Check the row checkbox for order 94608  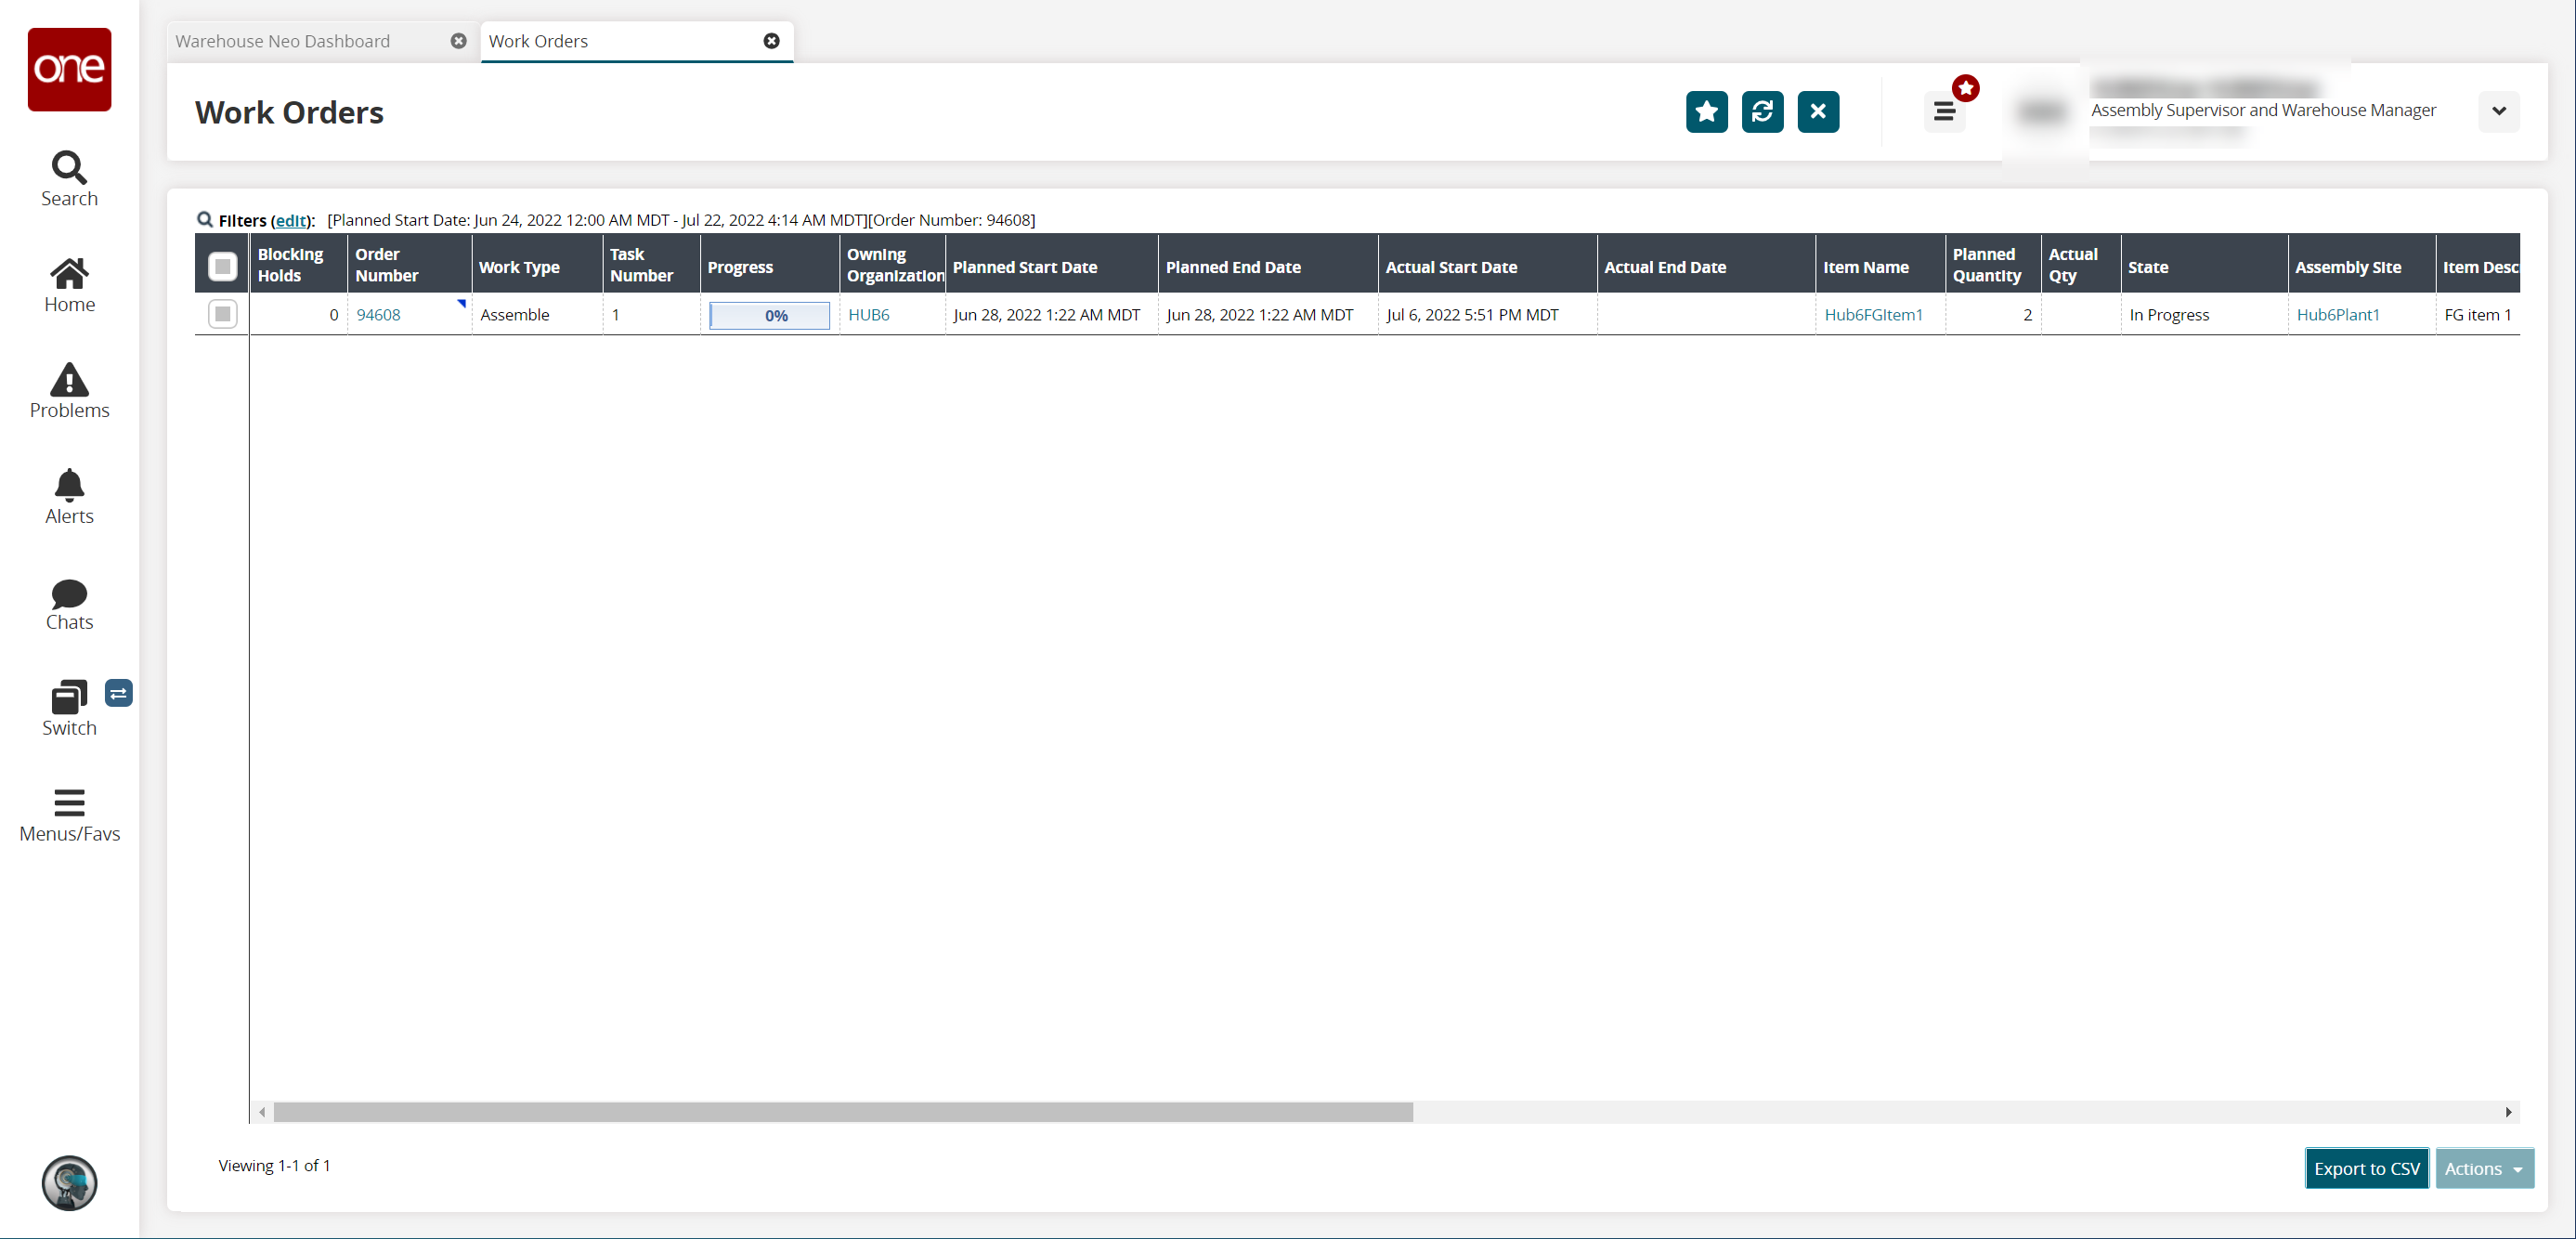(x=222, y=314)
